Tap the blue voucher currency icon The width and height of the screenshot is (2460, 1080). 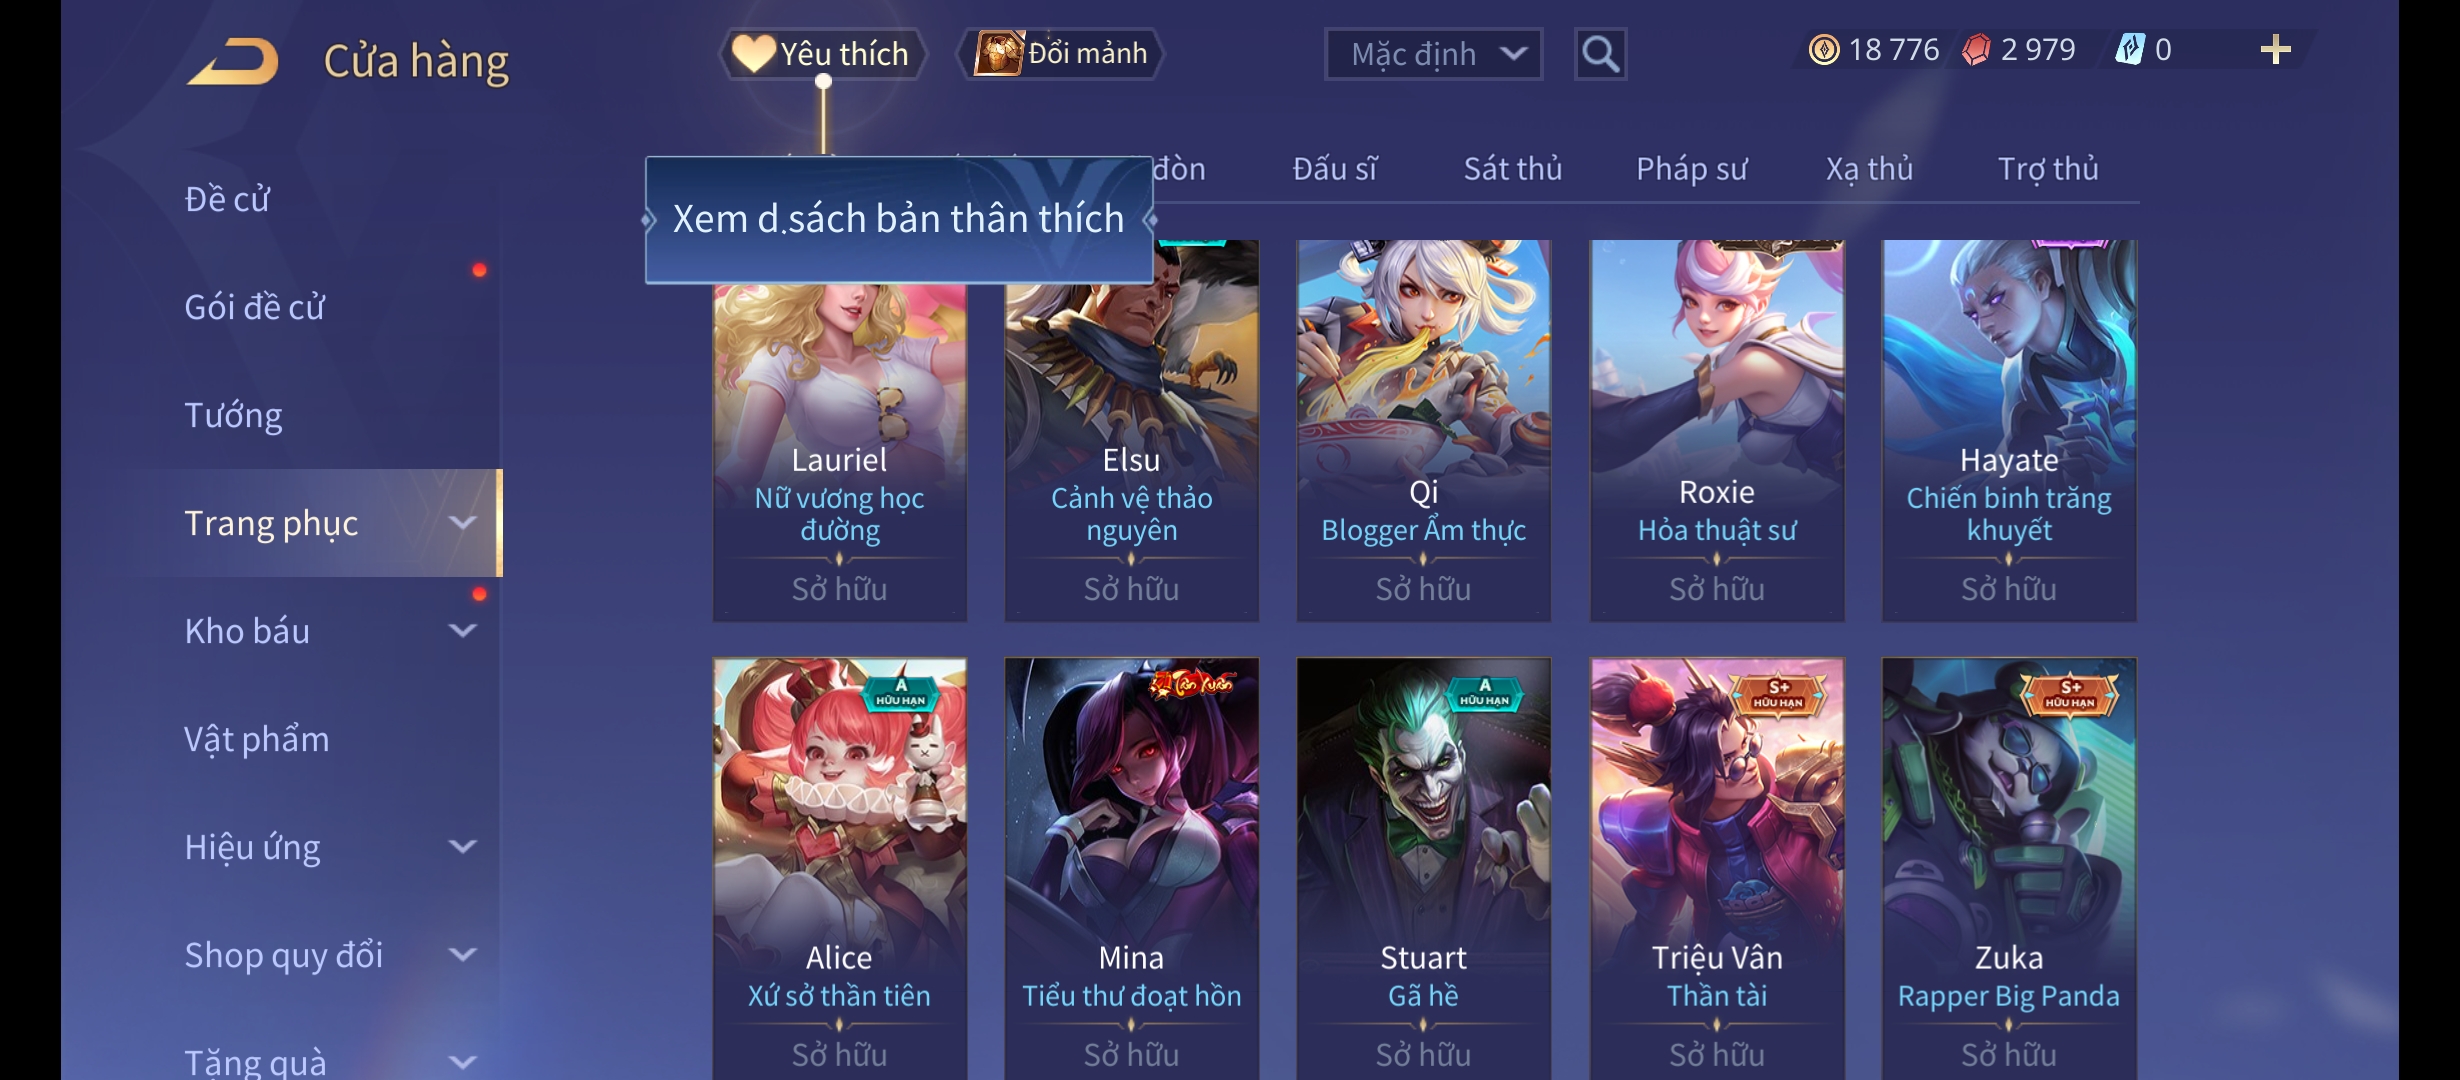click(2130, 50)
